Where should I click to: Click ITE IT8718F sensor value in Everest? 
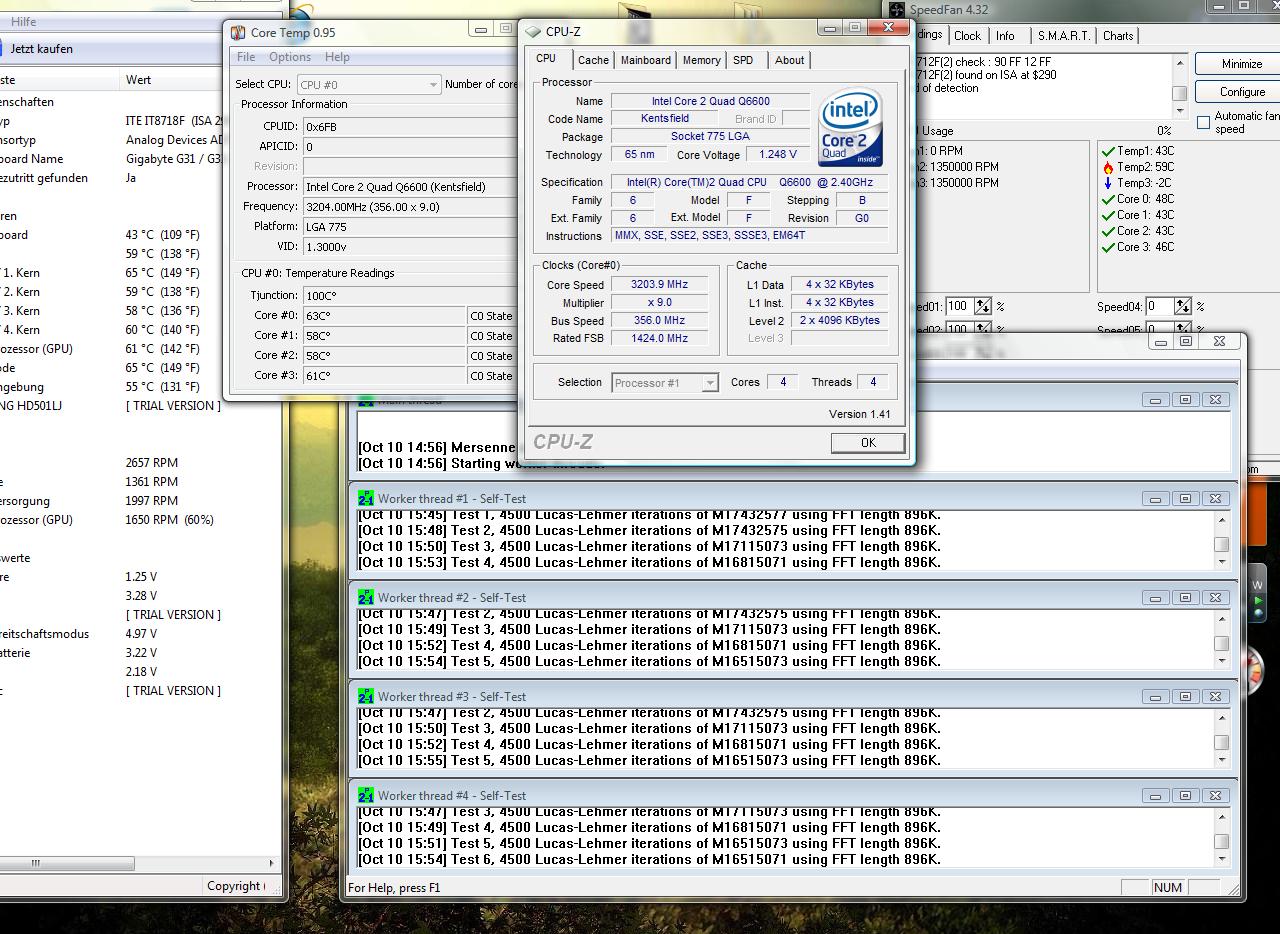point(174,121)
